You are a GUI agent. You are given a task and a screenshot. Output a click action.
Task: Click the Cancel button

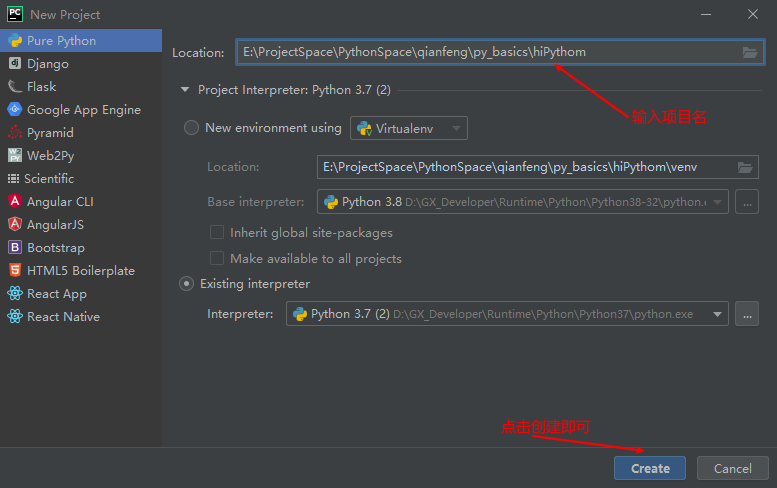(732, 468)
